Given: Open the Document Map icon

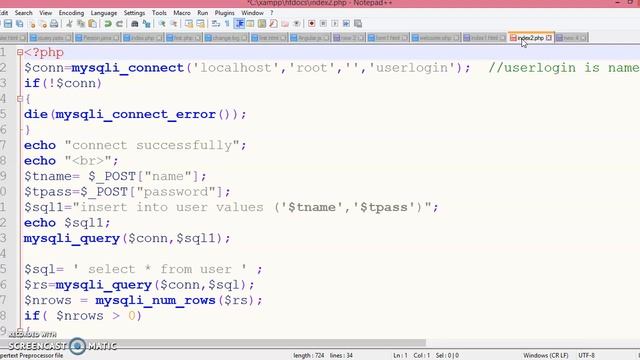Looking at the screenshot, I should 262,24.
